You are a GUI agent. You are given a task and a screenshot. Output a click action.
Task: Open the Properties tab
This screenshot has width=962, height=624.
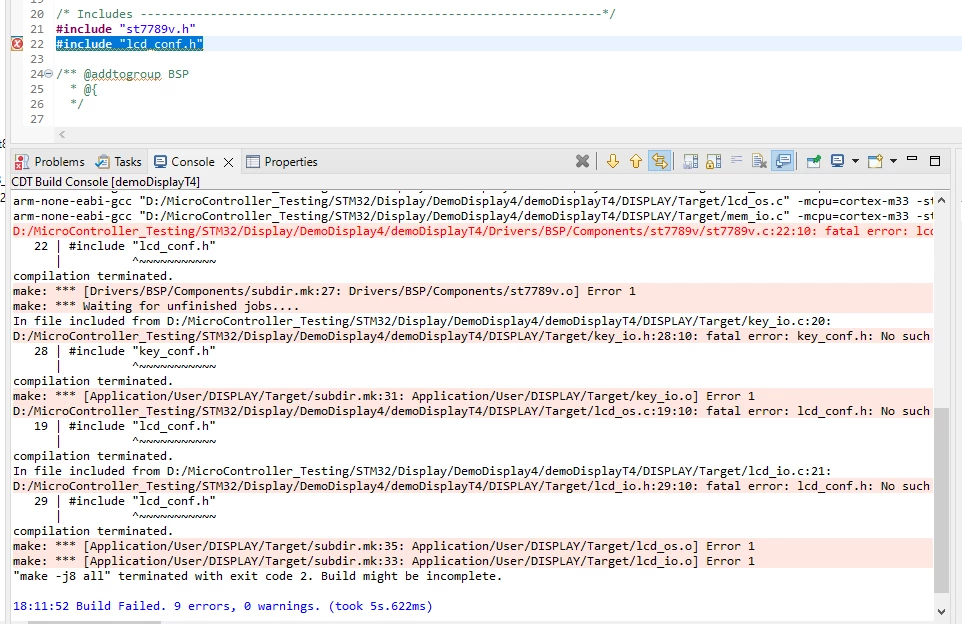coord(282,162)
